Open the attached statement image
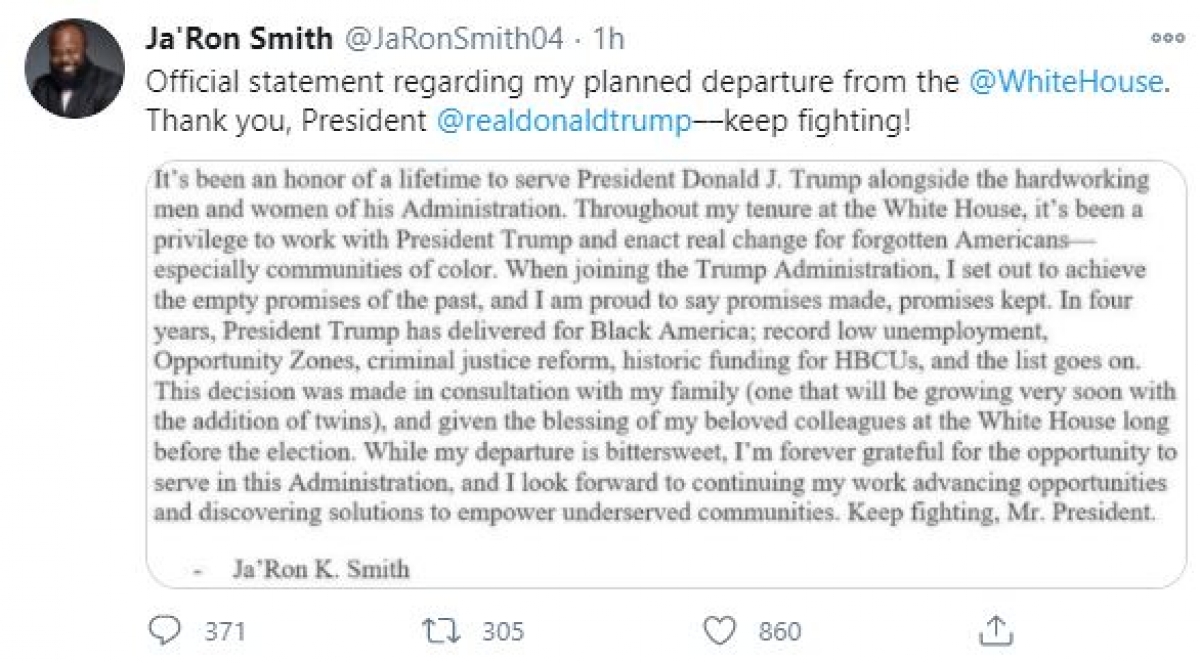Image resolution: width=1200 pixels, height=663 pixels. (x=666, y=374)
